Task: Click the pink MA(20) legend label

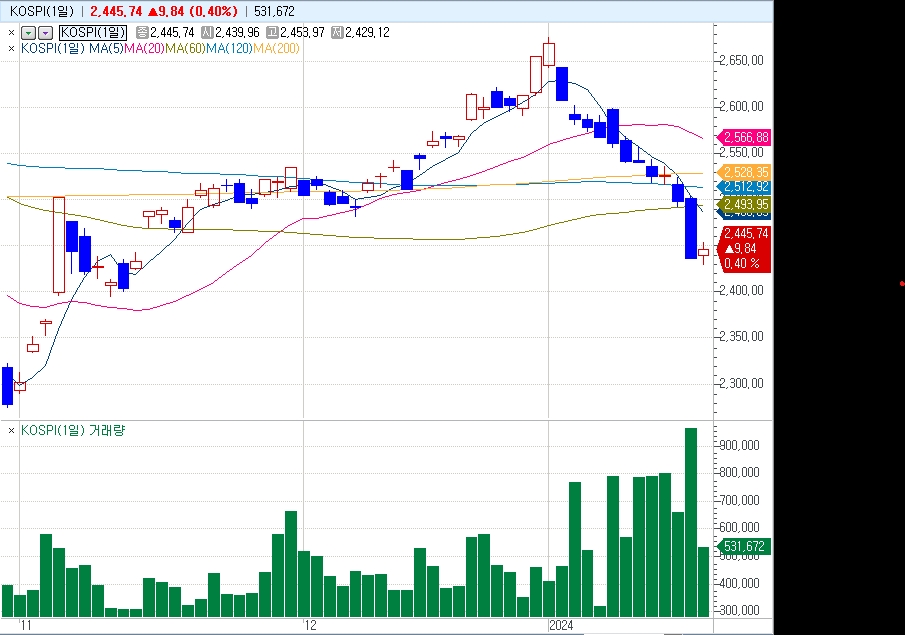Action: (144, 47)
